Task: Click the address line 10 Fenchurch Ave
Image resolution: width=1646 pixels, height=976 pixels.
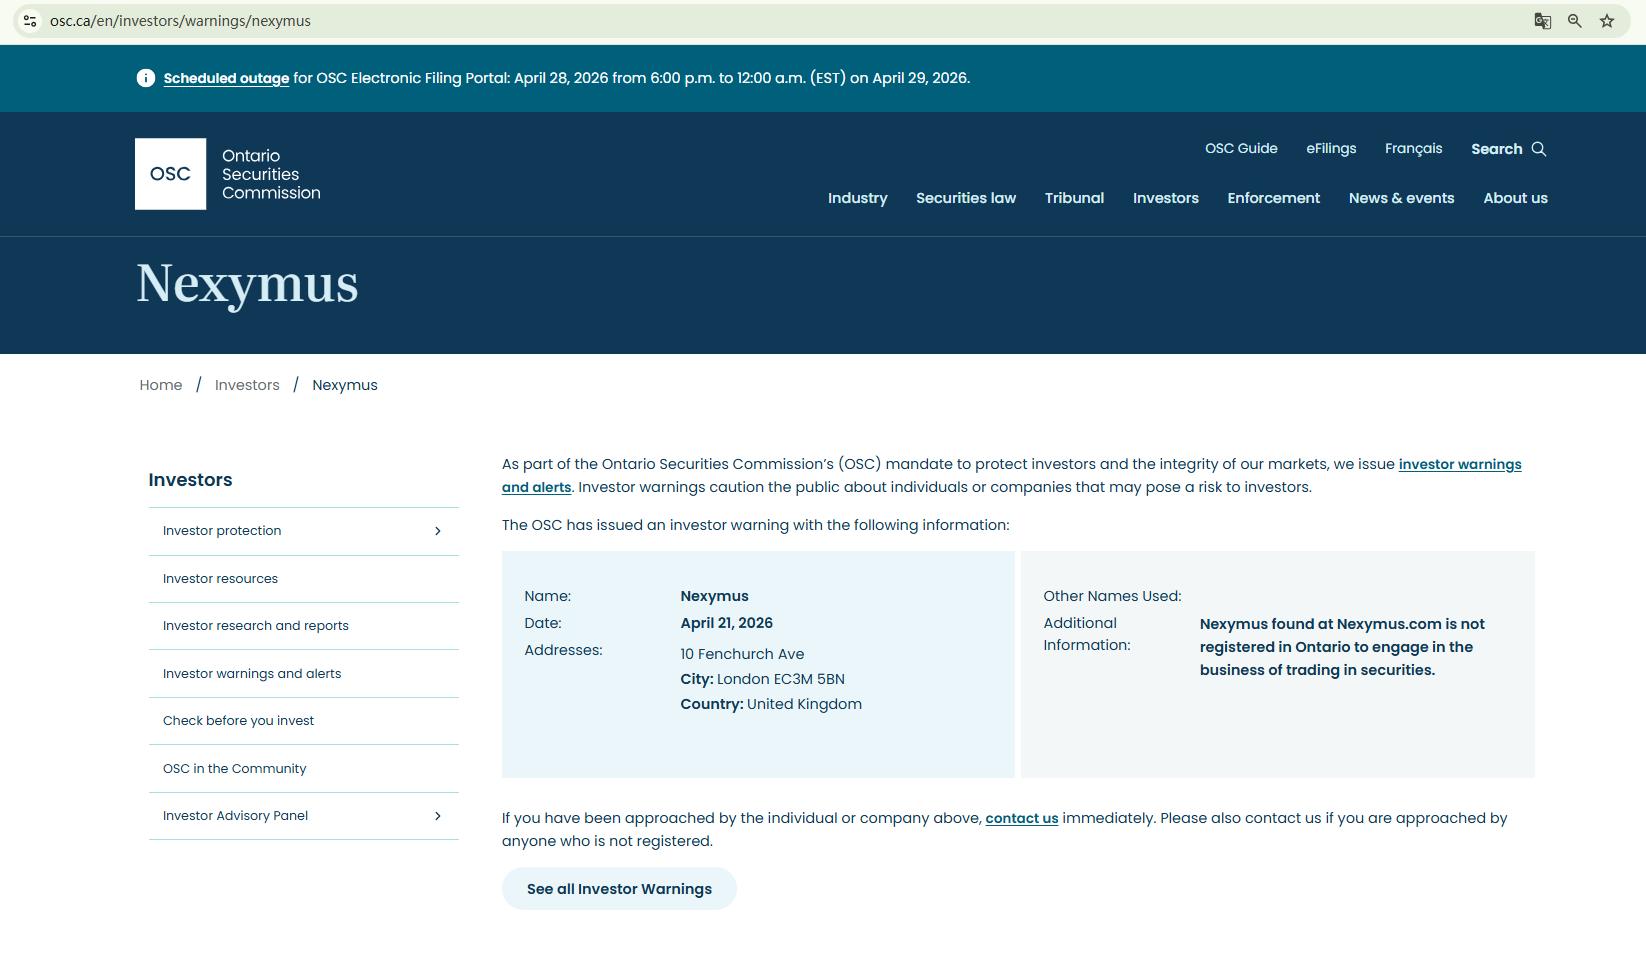Action: pos(742,654)
